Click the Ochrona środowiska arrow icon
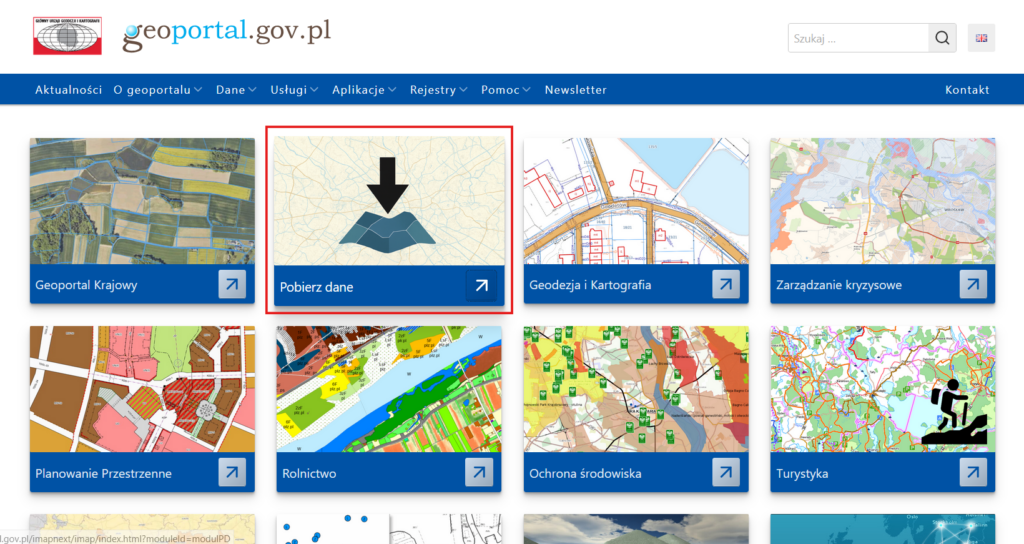Viewport: 1024px width, 544px height. click(x=726, y=472)
